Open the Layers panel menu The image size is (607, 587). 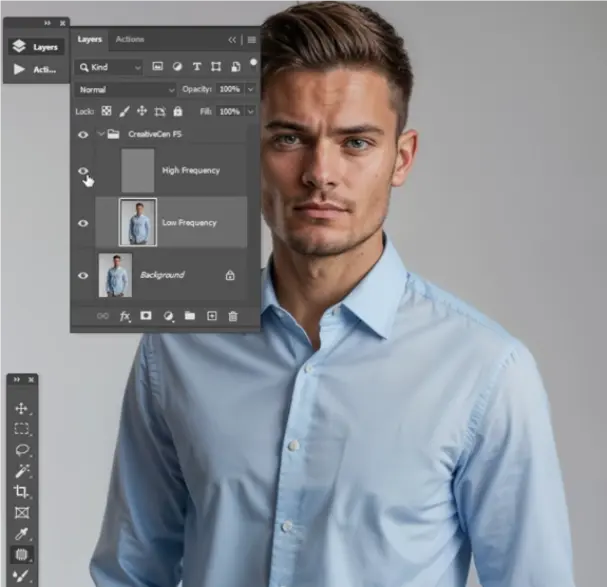pos(252,40)
